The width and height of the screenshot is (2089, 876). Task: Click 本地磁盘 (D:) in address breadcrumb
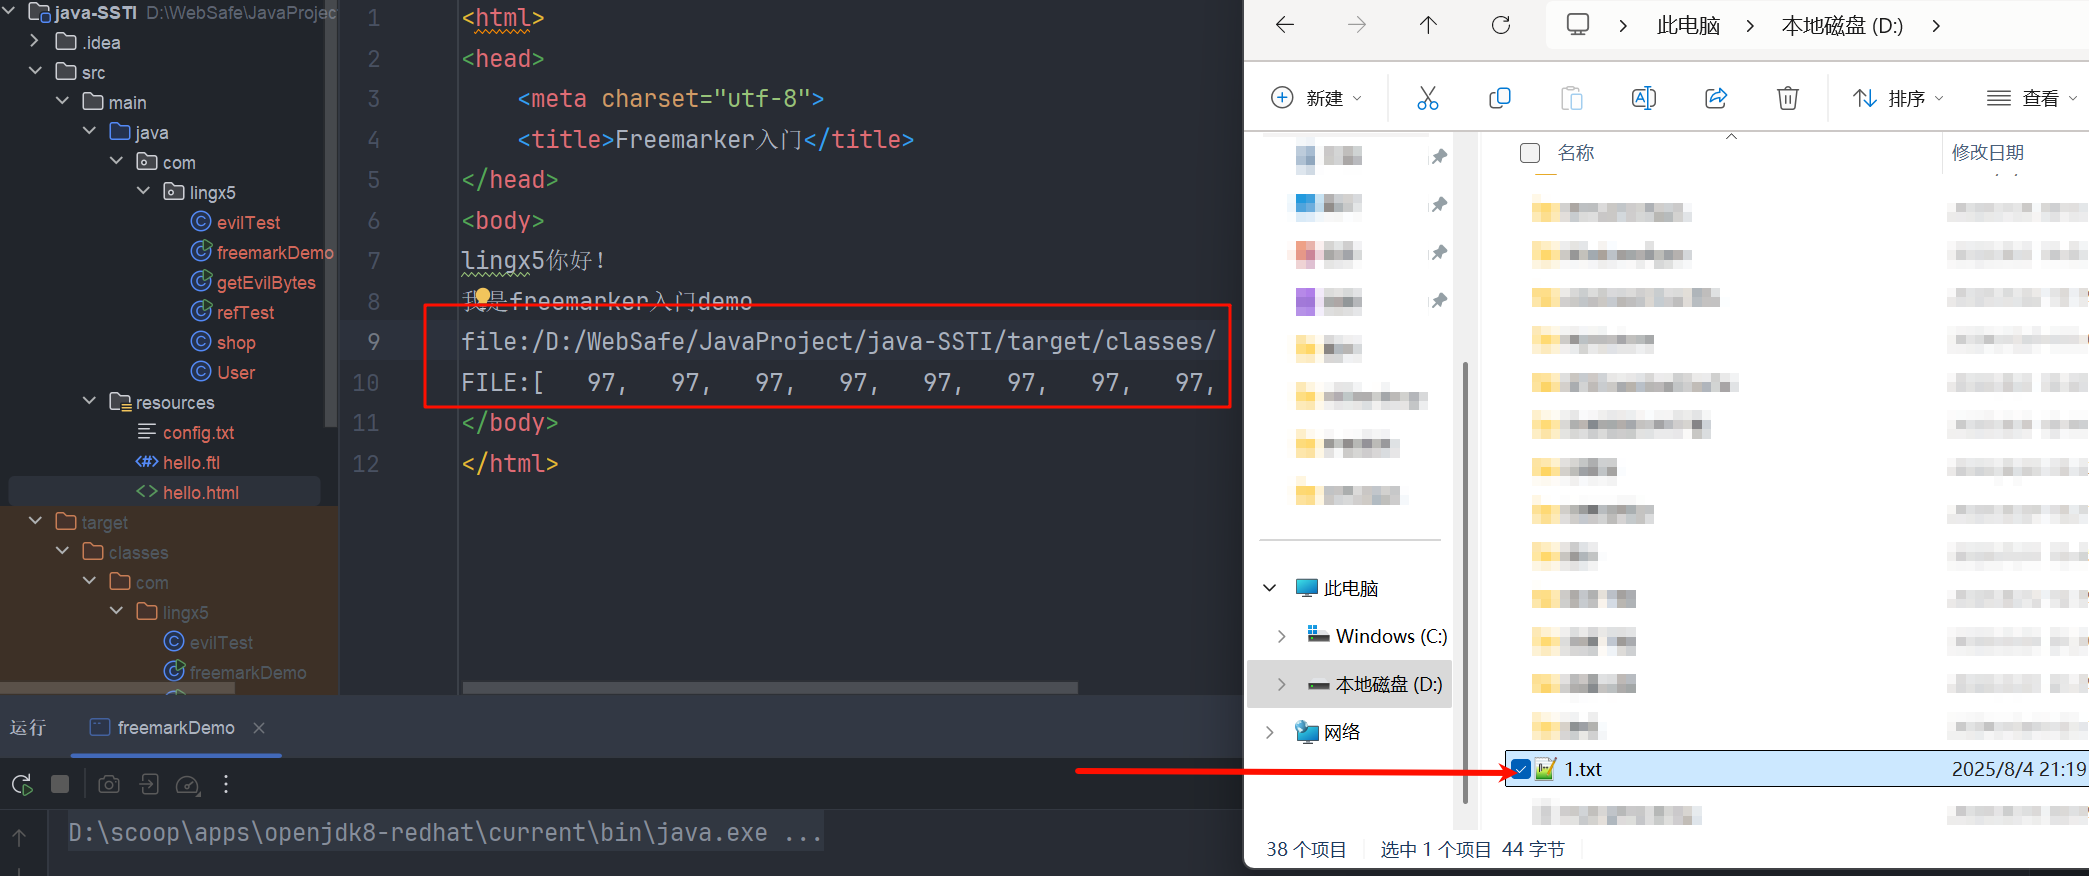(x=1842, y=26)
